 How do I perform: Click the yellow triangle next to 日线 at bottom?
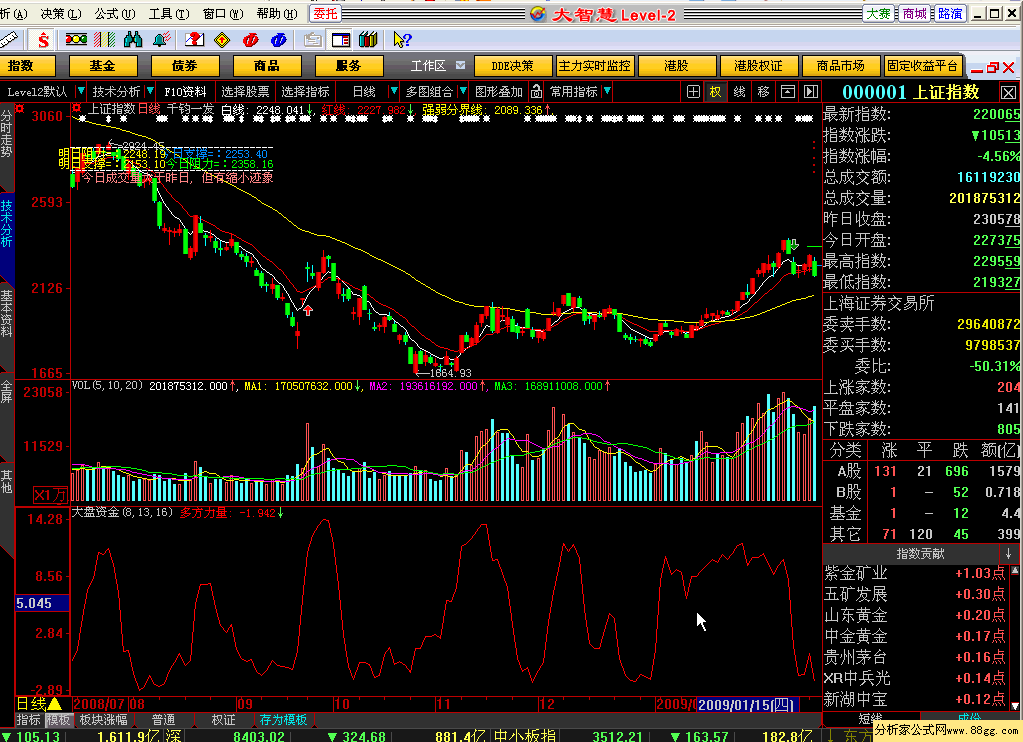click(x=54, y=703)
